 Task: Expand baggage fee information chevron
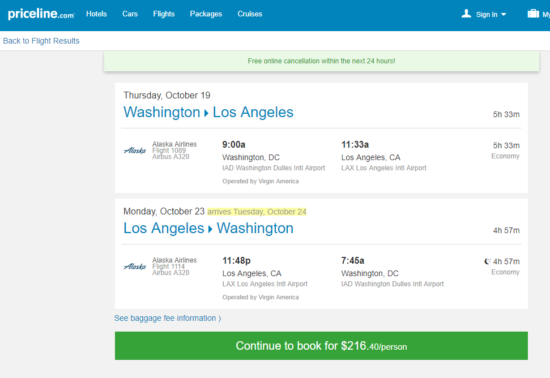[x=220, y=318]
